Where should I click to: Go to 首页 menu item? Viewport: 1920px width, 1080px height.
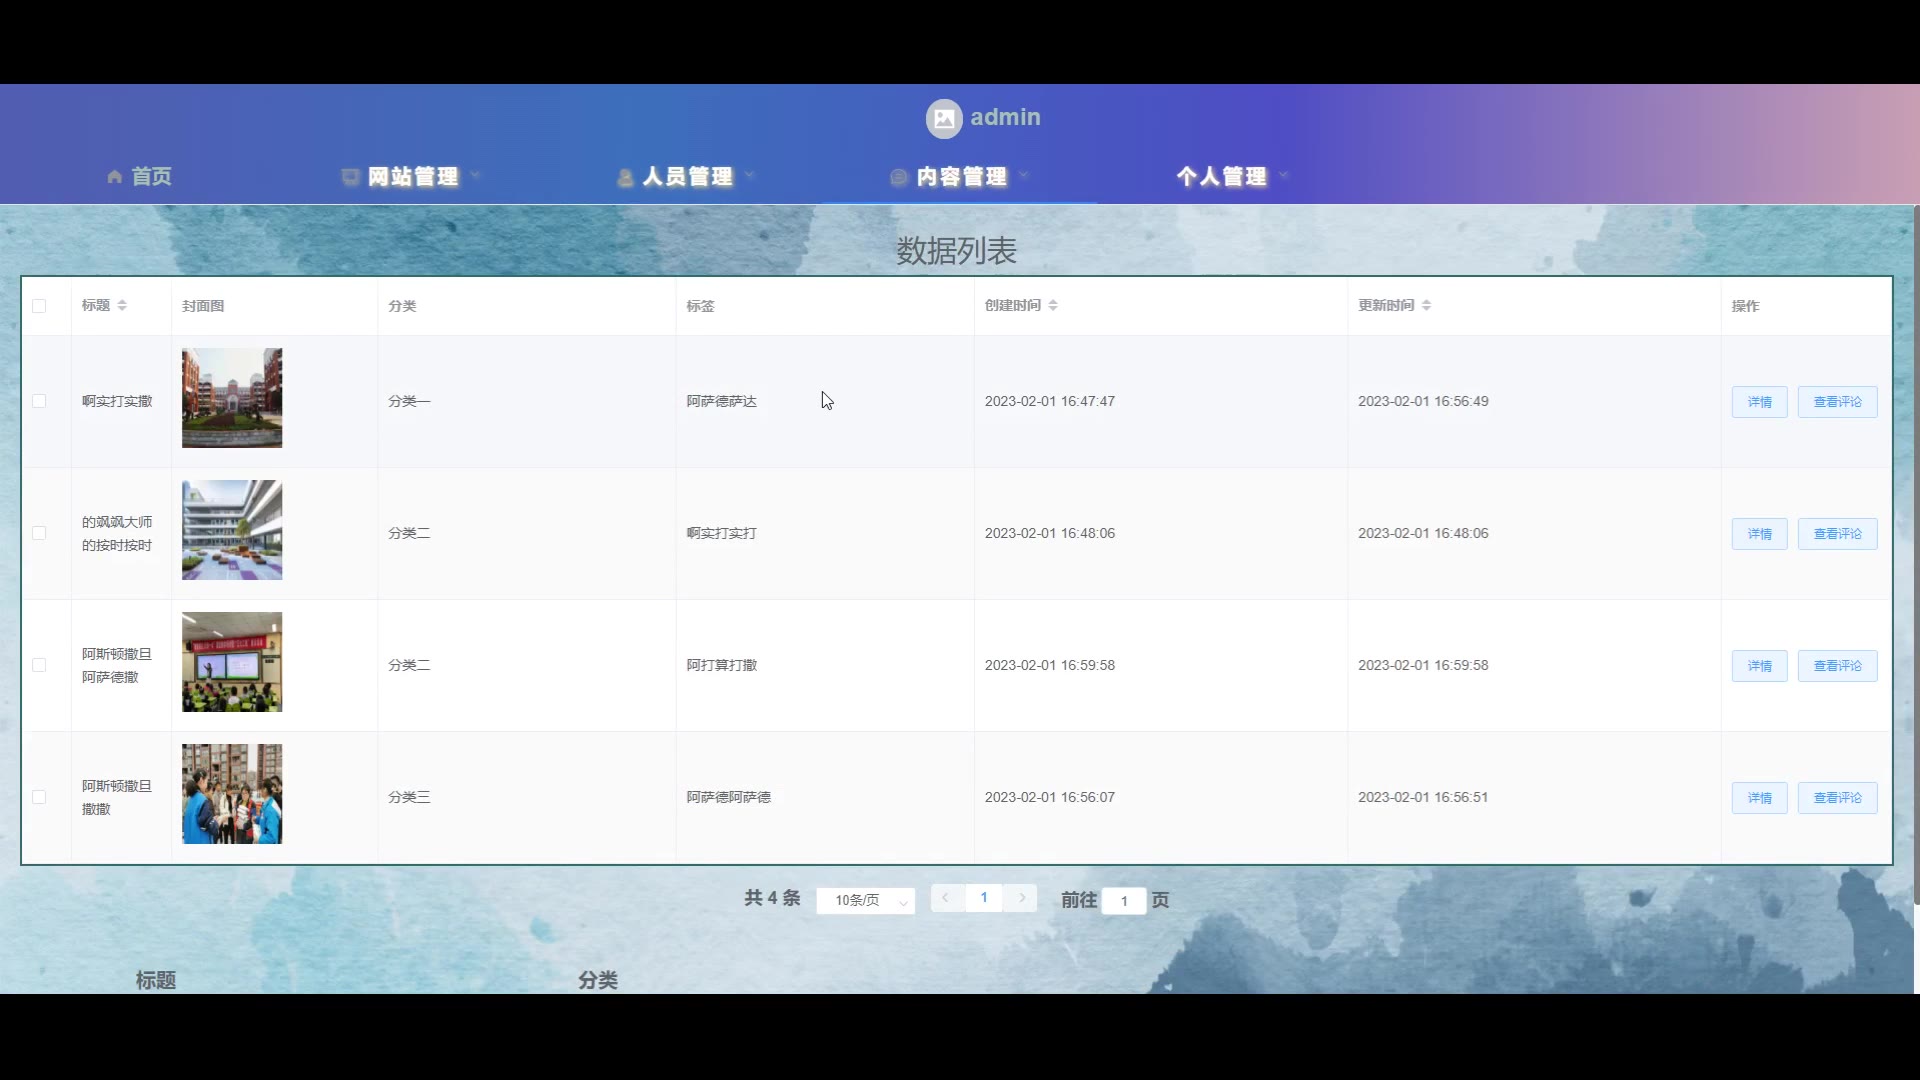[151, 177]
